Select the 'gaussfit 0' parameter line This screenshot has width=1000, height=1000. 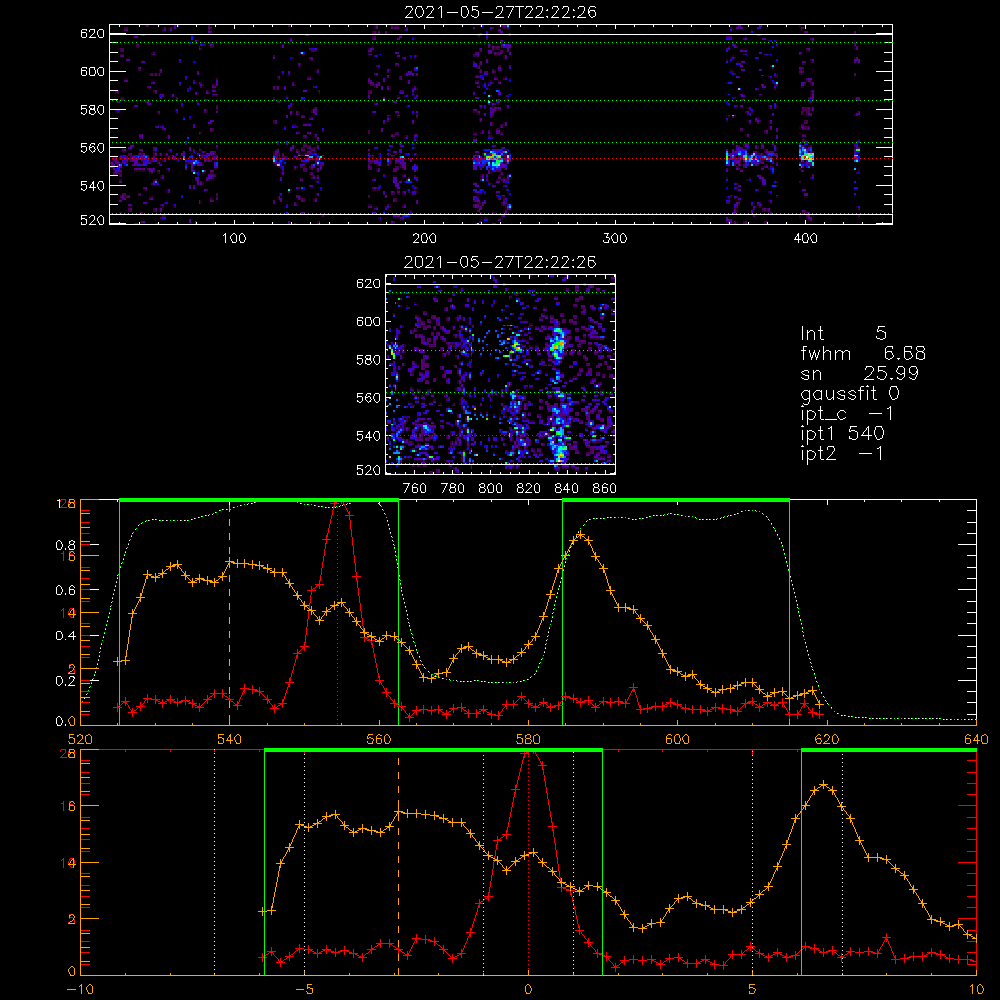point(849,393)
